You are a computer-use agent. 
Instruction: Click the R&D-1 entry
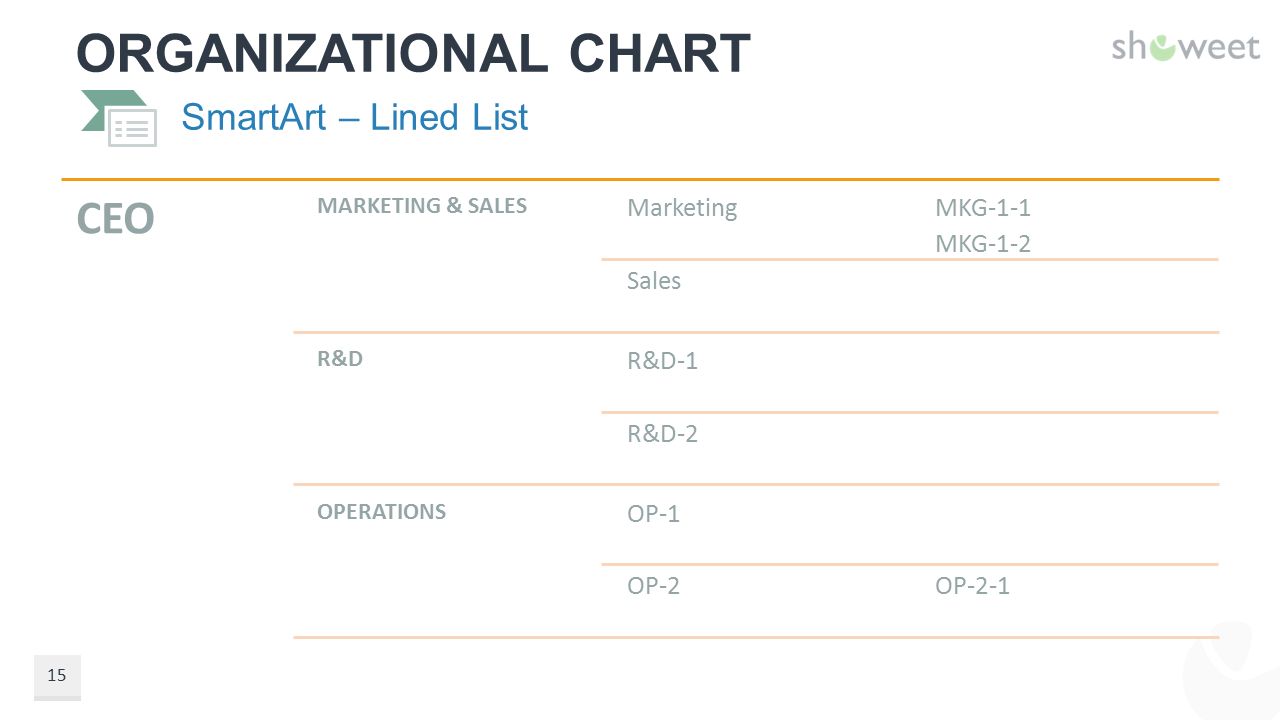(662, 361)
